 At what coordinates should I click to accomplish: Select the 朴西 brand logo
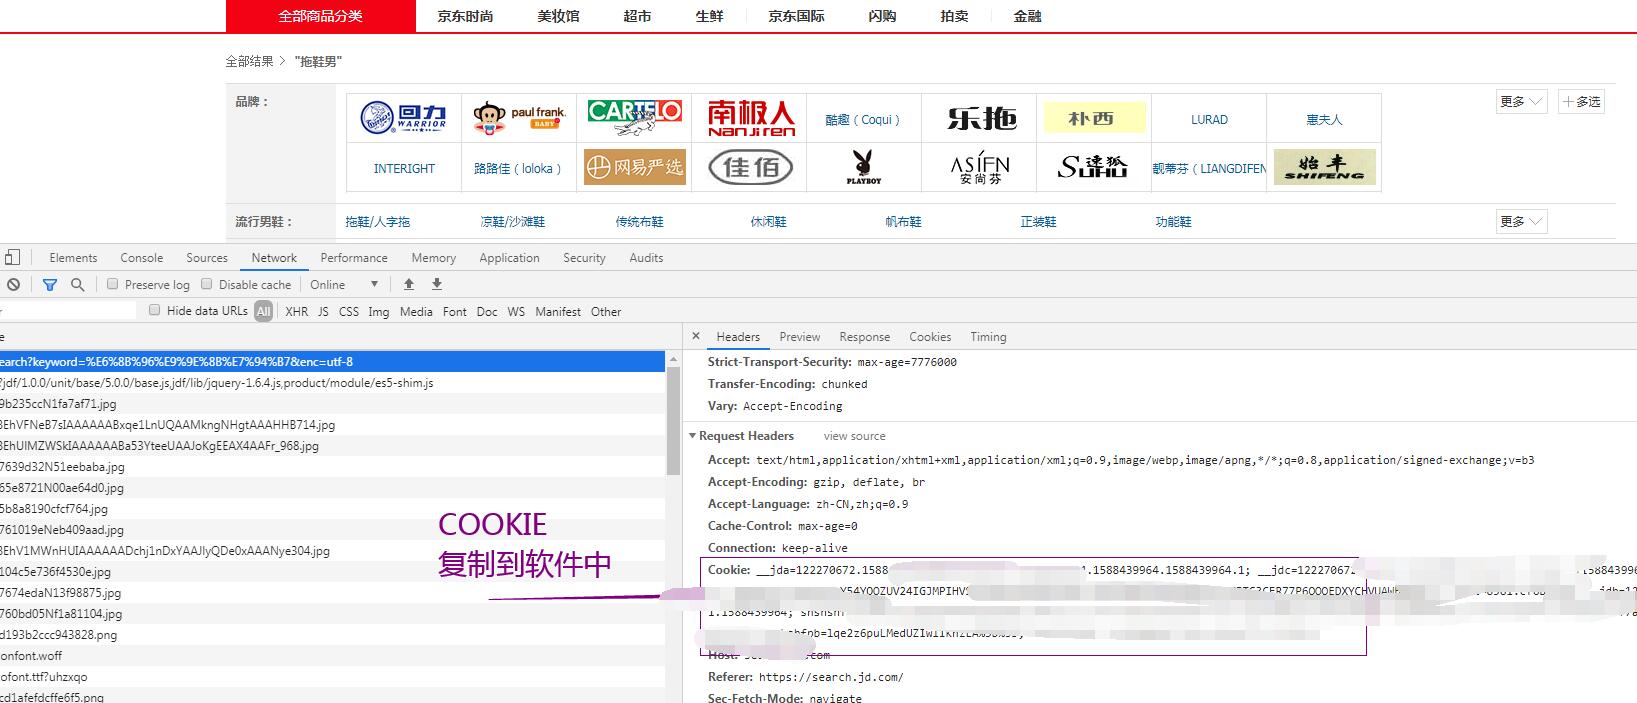[x=1092, y=118]
